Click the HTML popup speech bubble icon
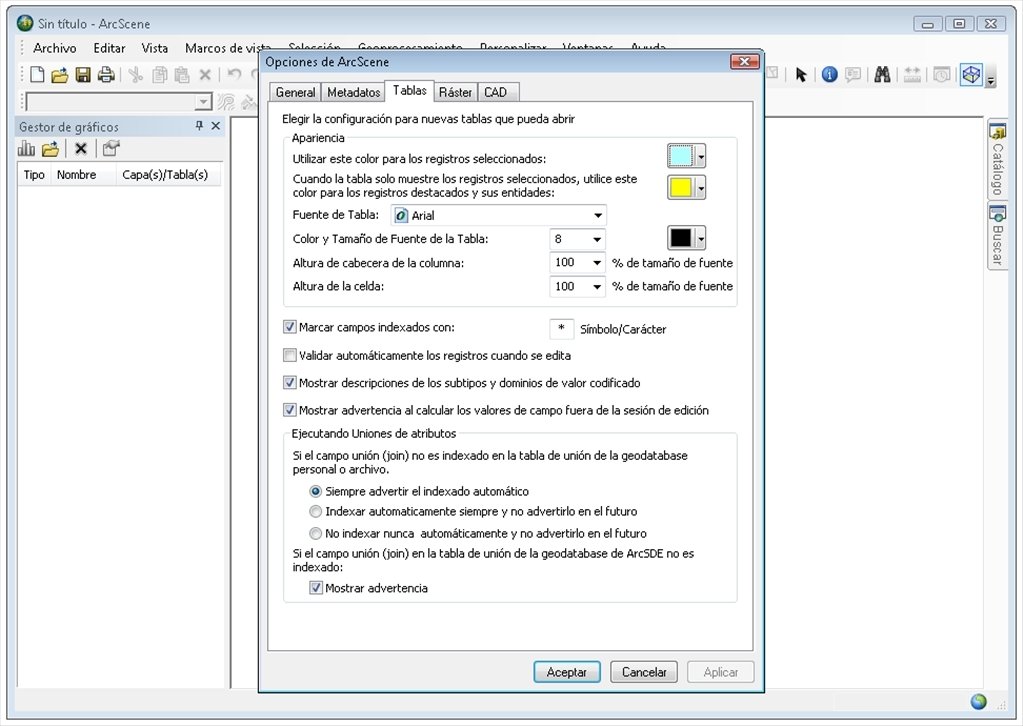The image size is (1023, 726). (x=853, y=75)
